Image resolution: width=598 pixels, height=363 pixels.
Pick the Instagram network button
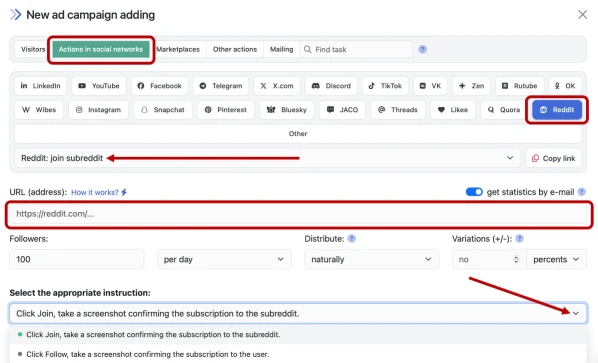coord(98,110)
